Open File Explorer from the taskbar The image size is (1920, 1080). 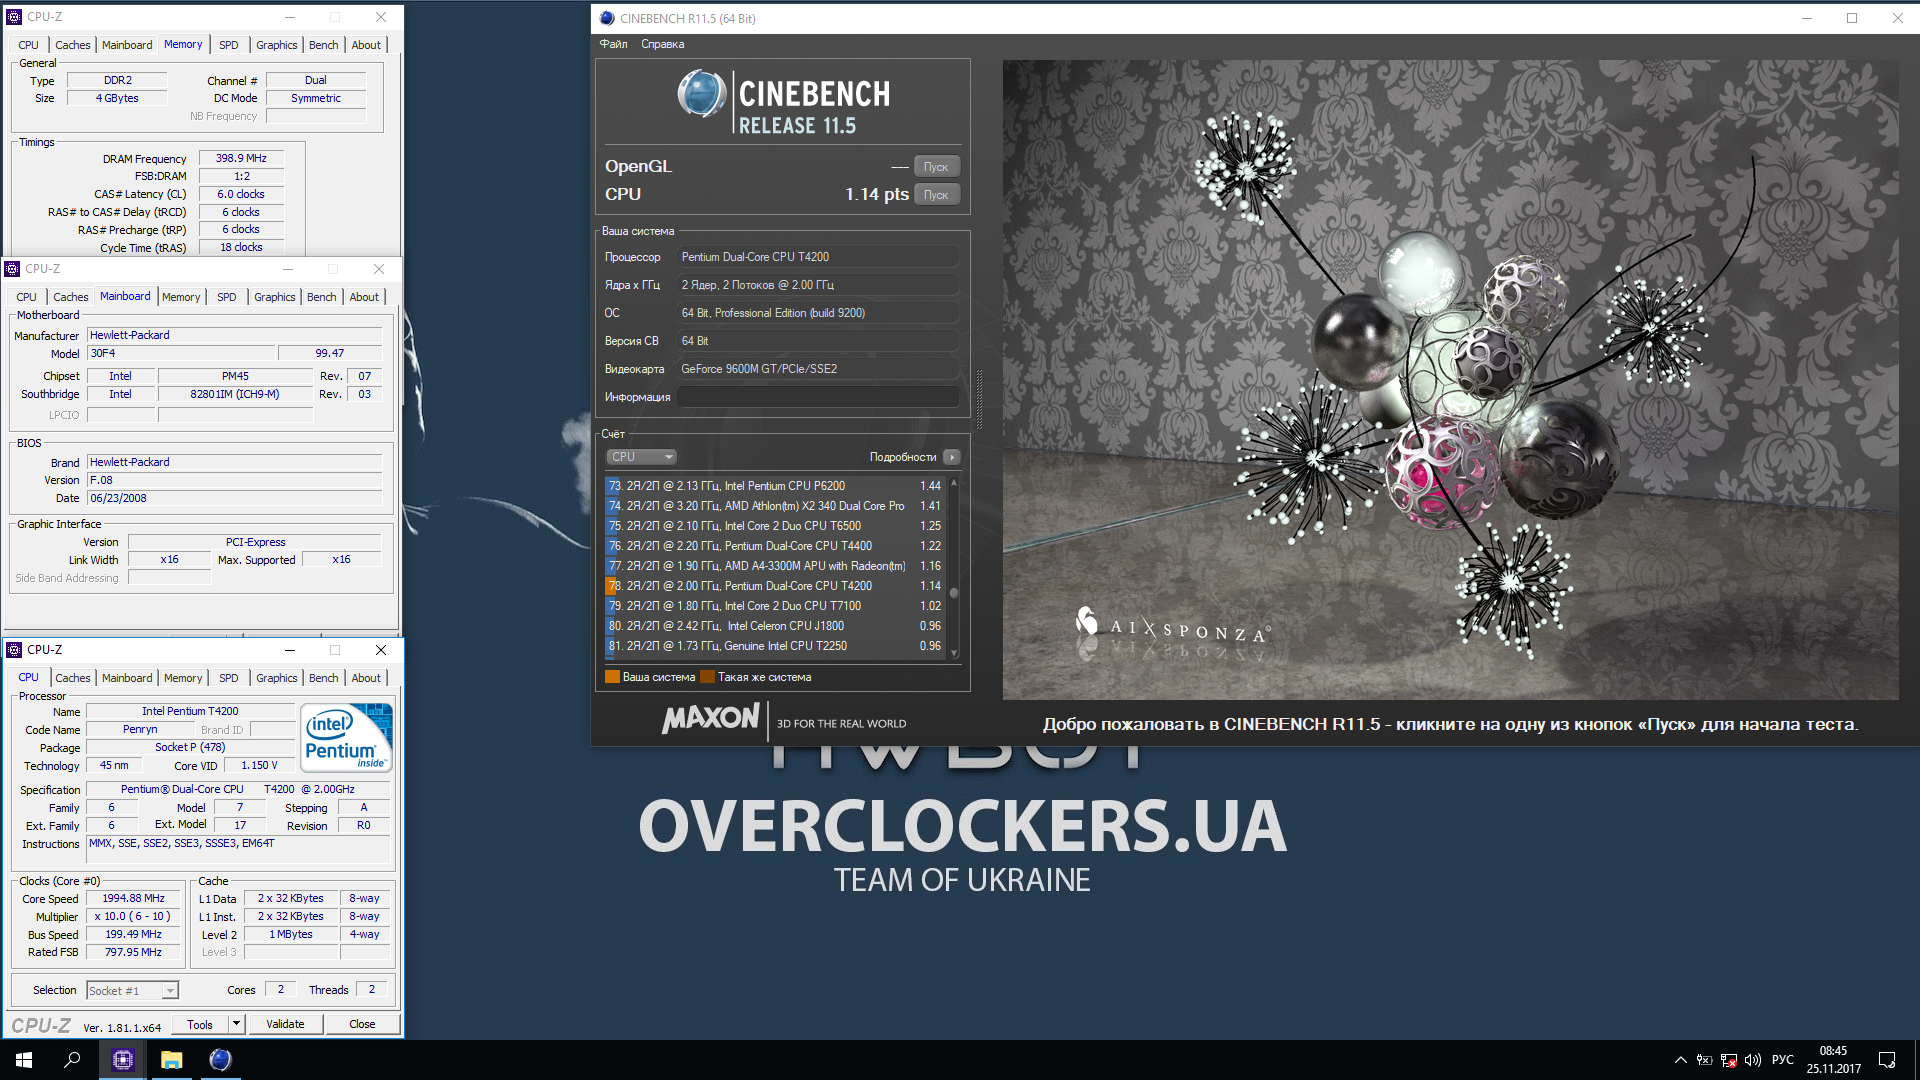tap(172, 1060)
